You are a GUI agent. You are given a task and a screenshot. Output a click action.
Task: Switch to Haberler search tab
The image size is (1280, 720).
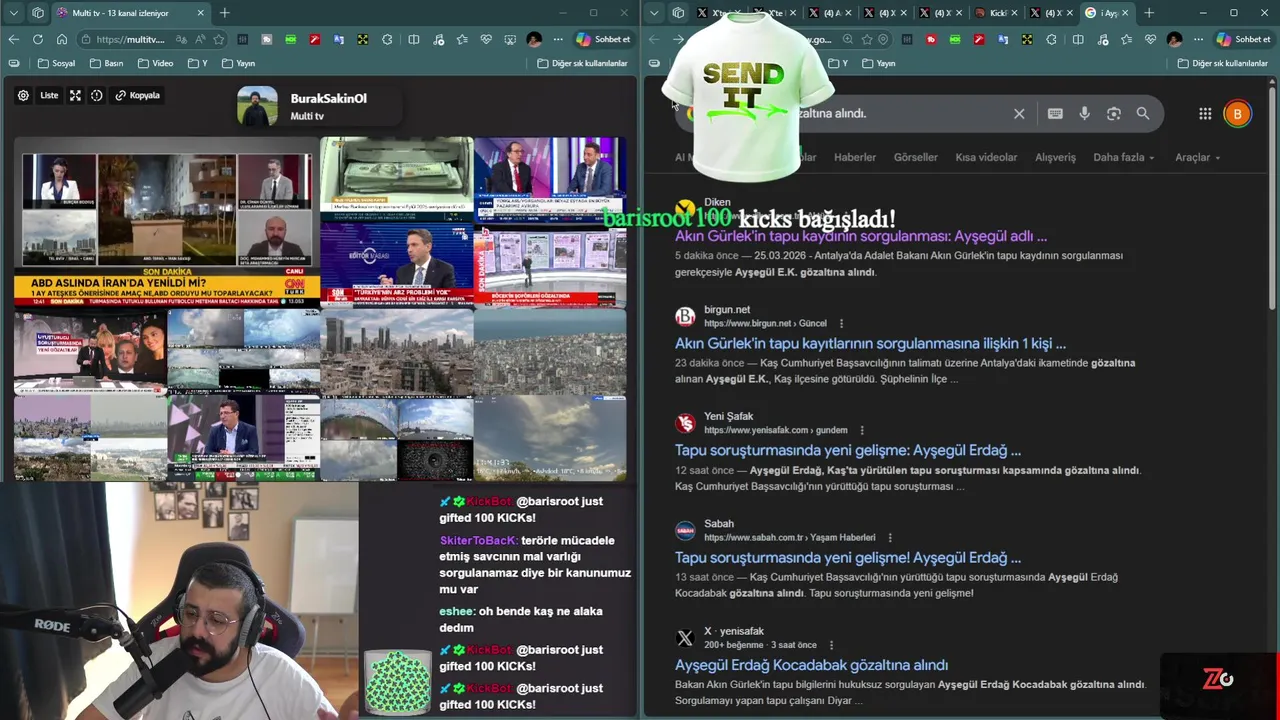tap(855, 157)
